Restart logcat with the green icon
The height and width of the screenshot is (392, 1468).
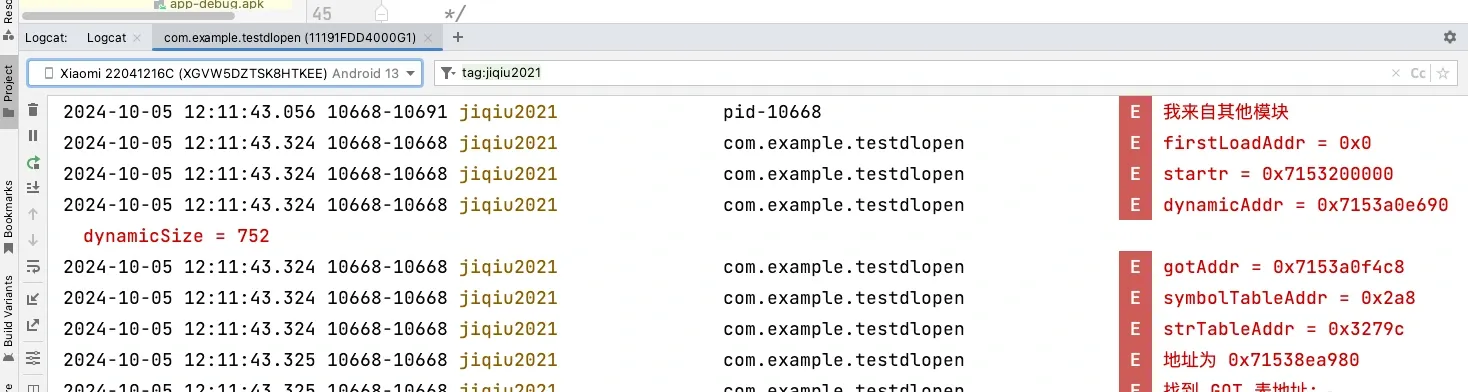33,162
